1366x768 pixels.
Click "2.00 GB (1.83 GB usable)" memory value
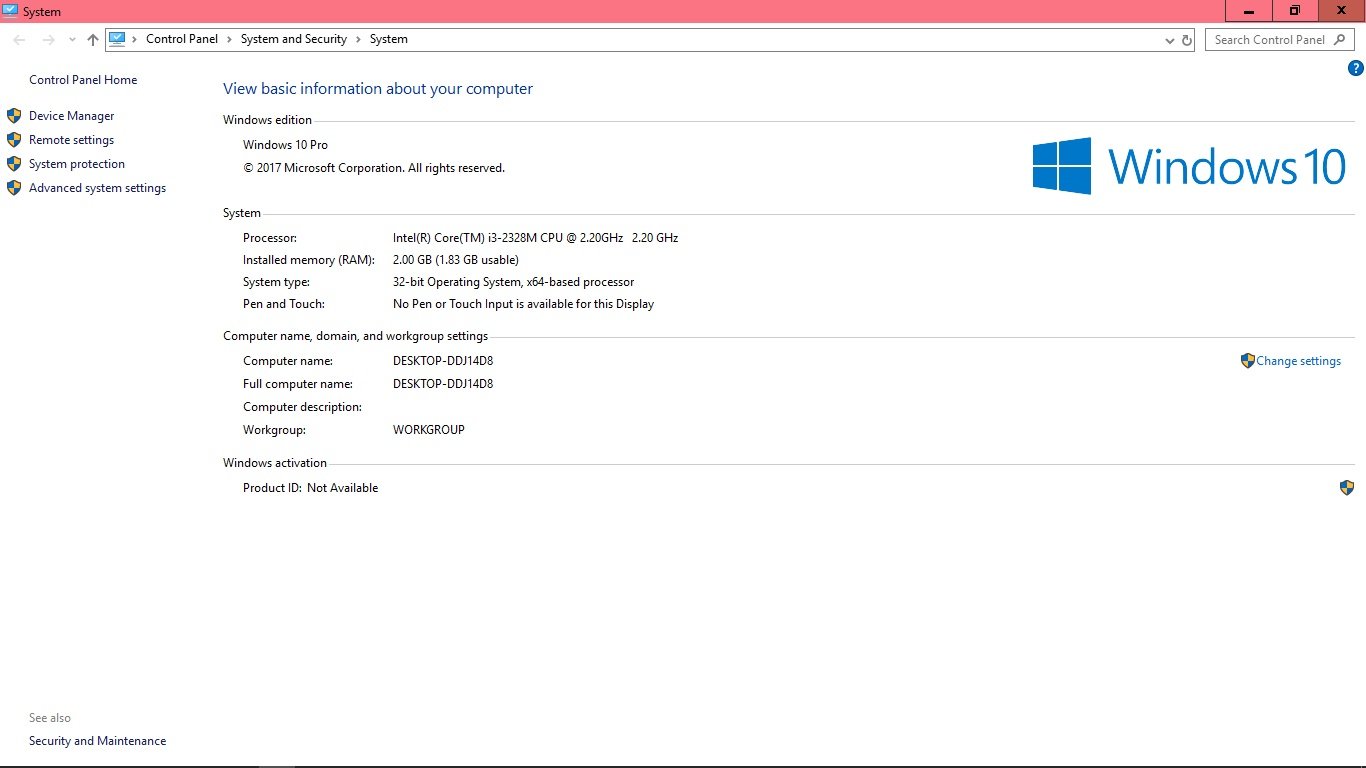tap(456, 260)
